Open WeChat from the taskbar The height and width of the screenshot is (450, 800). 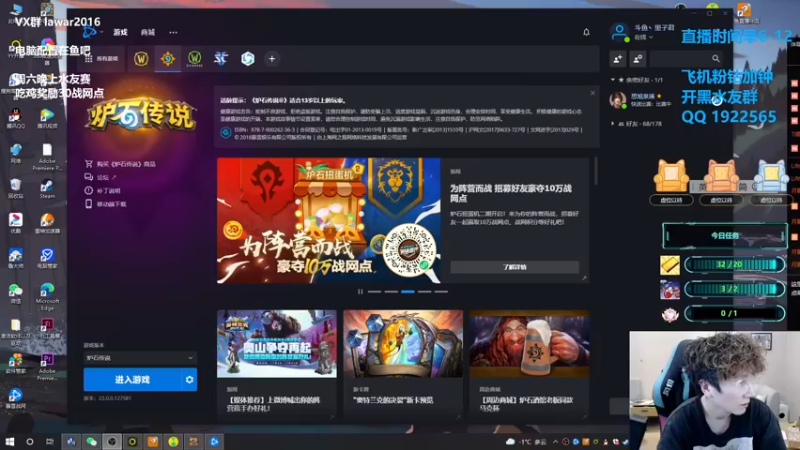pos(91,441)
